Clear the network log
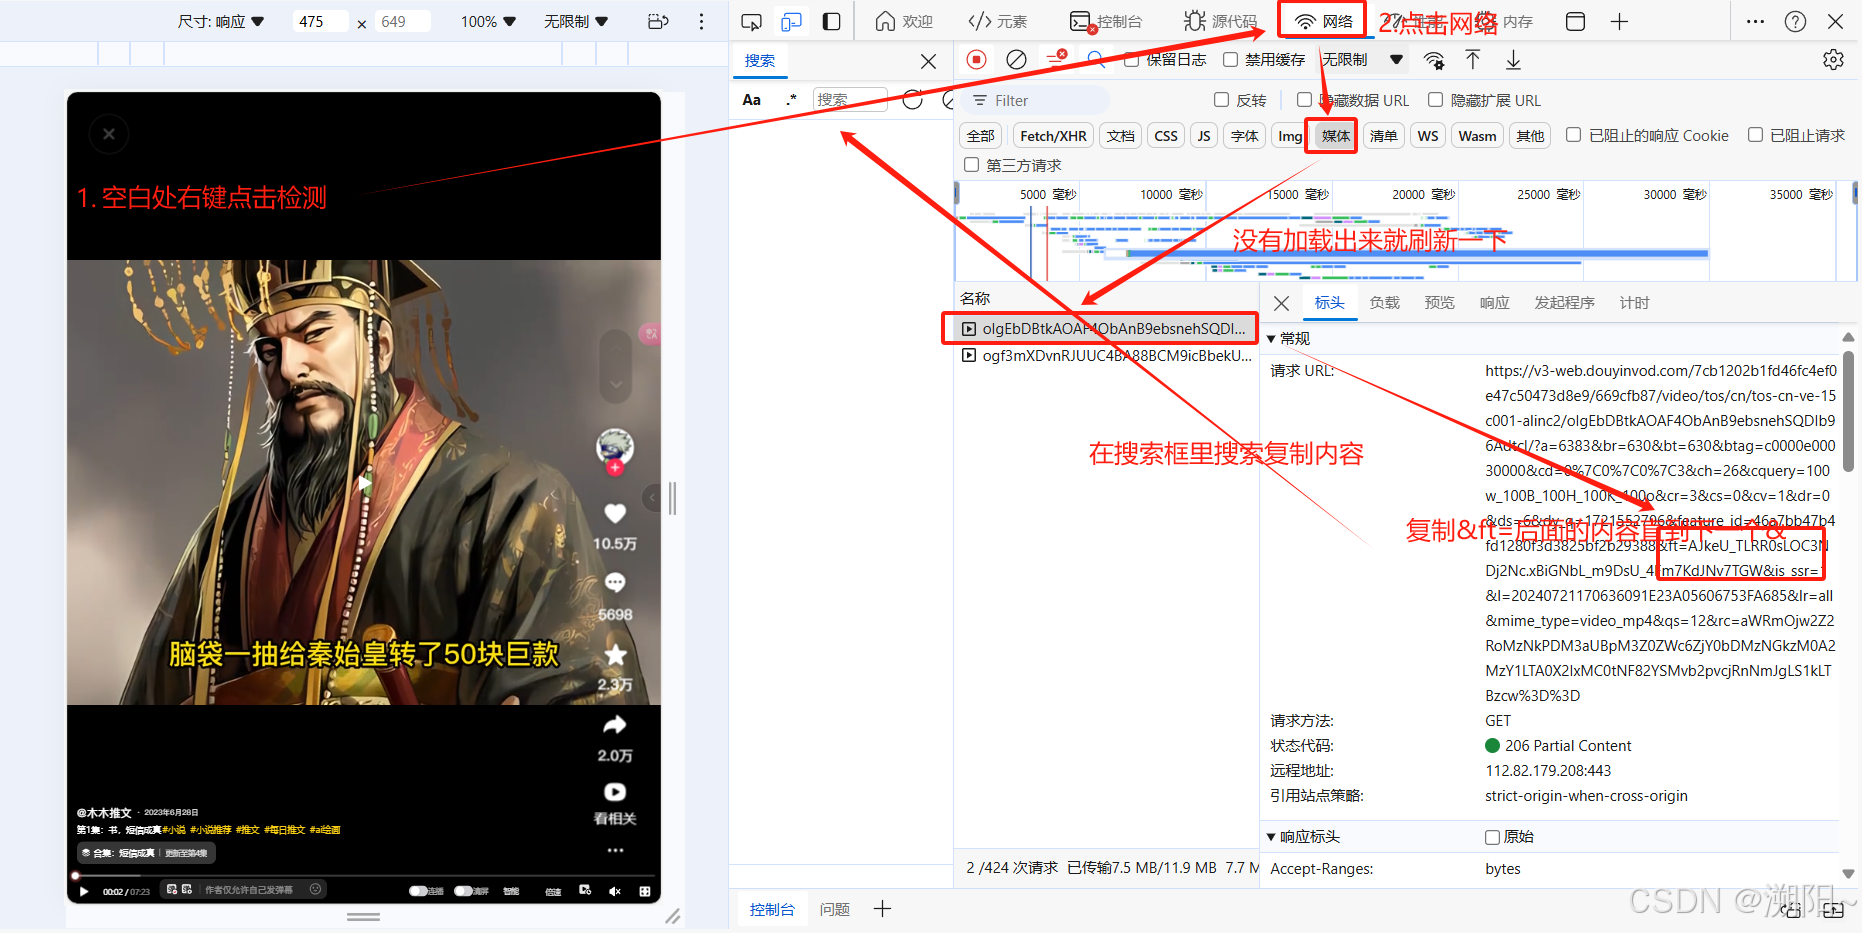Image resolution: width=1862 pixels, height=933 pixels. pos(1016,60)
